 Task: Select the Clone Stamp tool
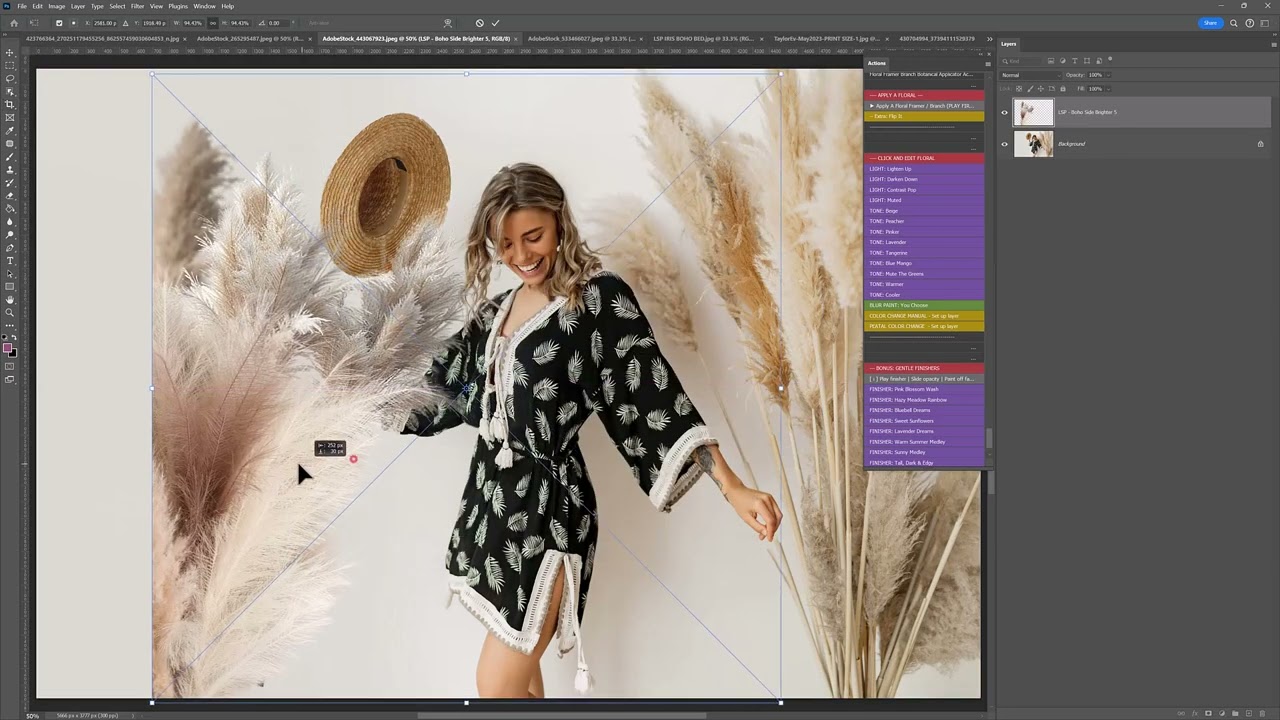(x=10, y=169)
